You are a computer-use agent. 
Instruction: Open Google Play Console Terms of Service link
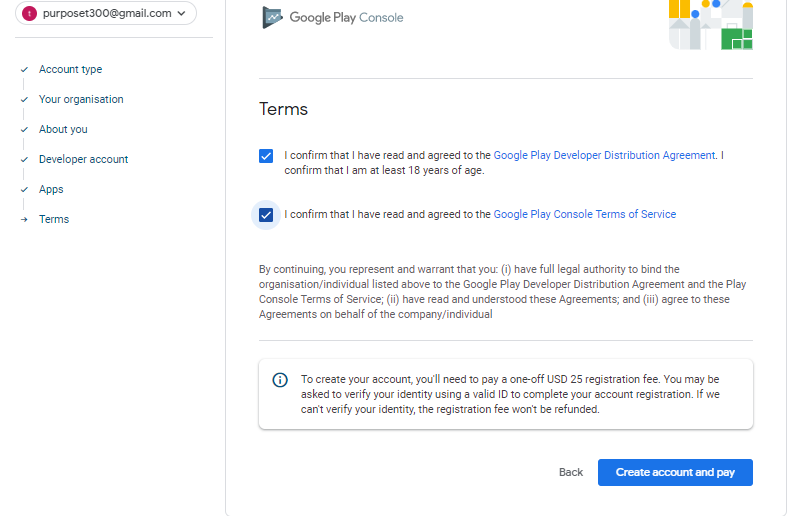(584, 214)
